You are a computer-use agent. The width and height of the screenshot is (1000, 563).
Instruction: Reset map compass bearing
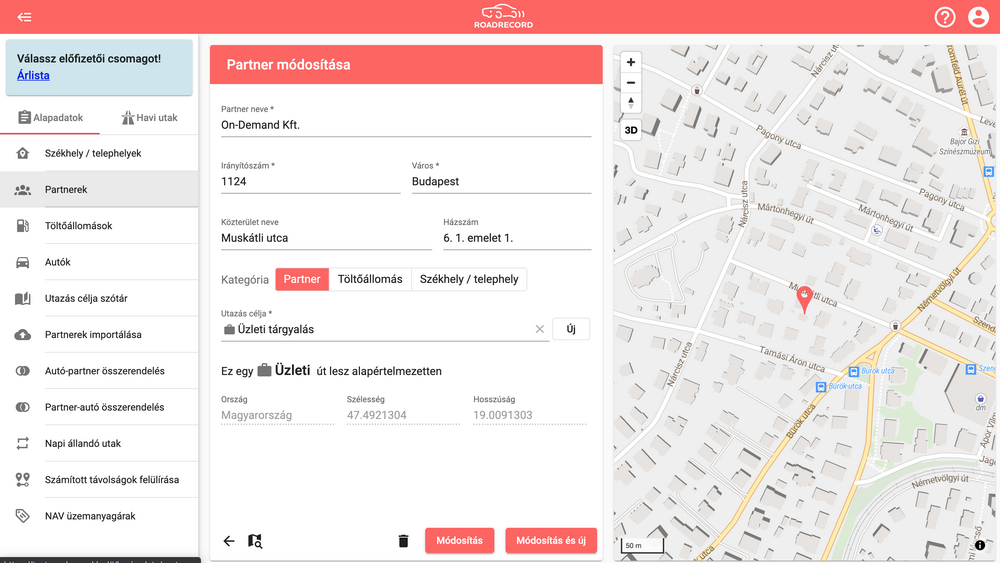click(631, 103)
